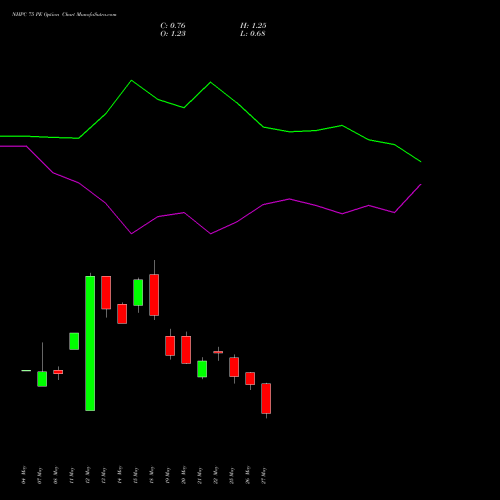Click the '12 May' date axis label
The height and width of the screenshot is (500, 500).
[88, 475]
